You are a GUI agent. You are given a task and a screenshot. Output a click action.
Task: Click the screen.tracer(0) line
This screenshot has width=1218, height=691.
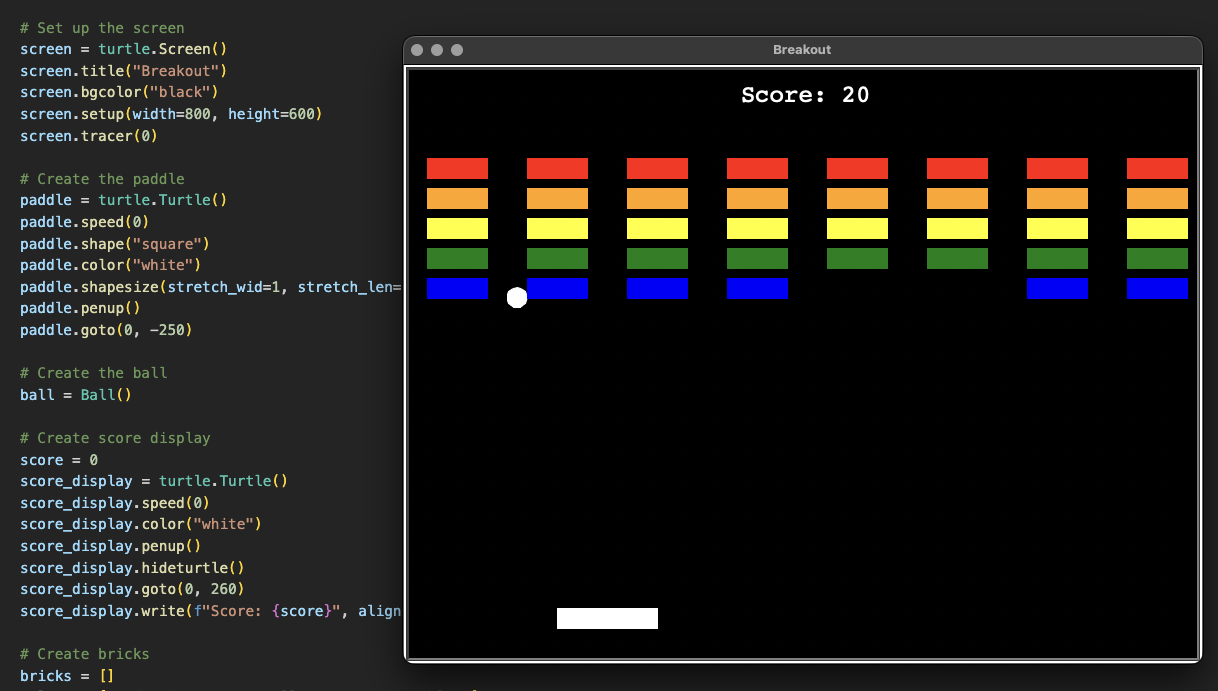(x=89, y=136)
